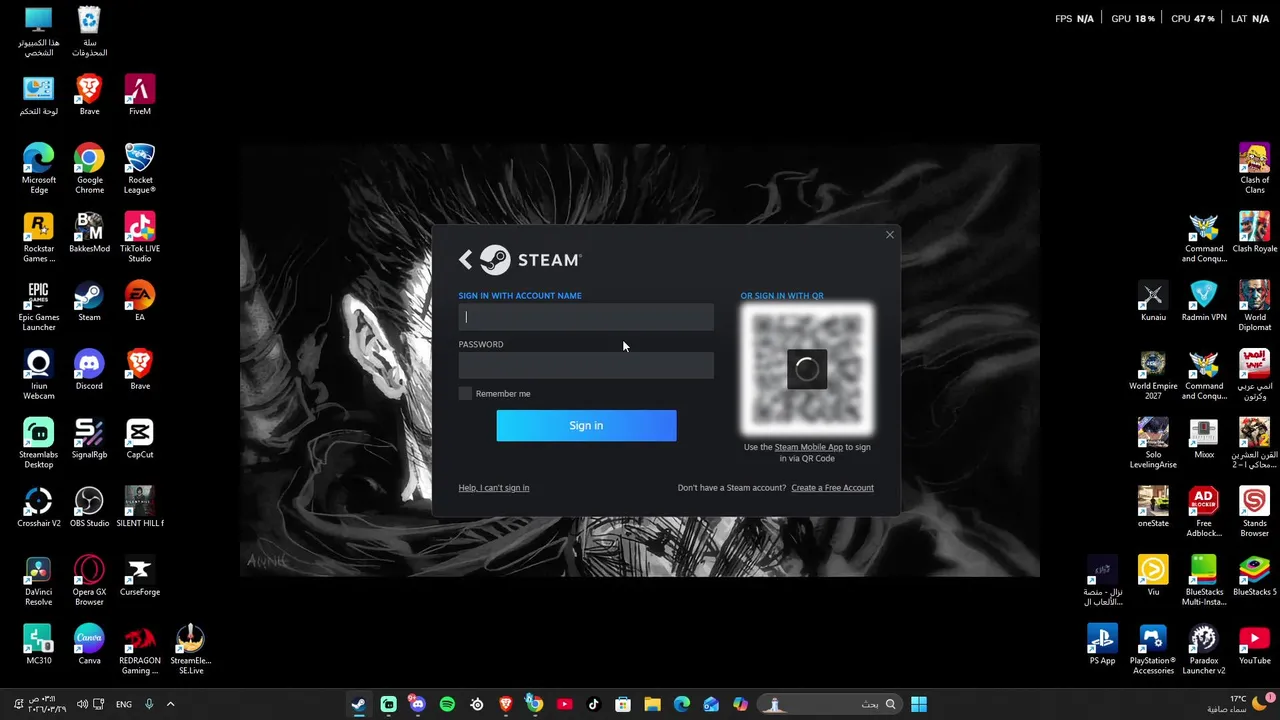Open Clash Royale desktop icon
The image size is (1280, 720).
pyautogui.click(x=1254, y=232)
